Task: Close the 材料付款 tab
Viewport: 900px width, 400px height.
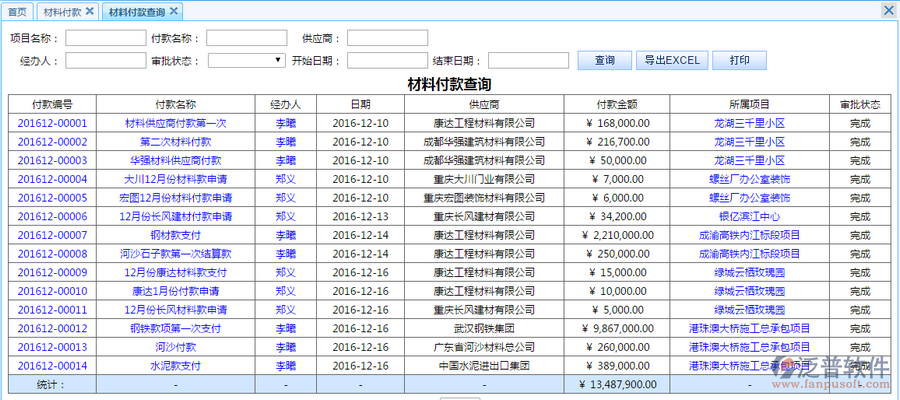Action: (x=89, y=11)
